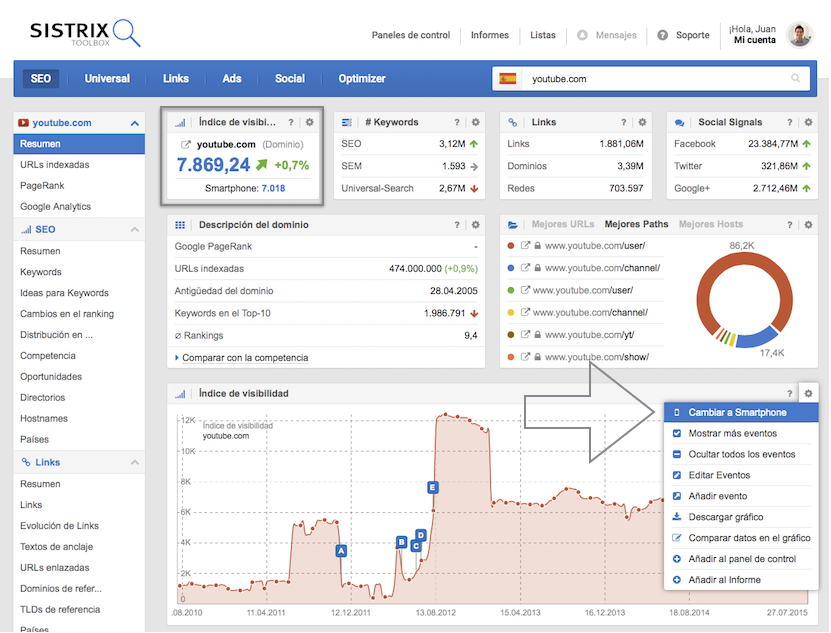Collapse the SEO sidebar section
The width and height of the screenshot is (831, 633).
coord(135,230)
